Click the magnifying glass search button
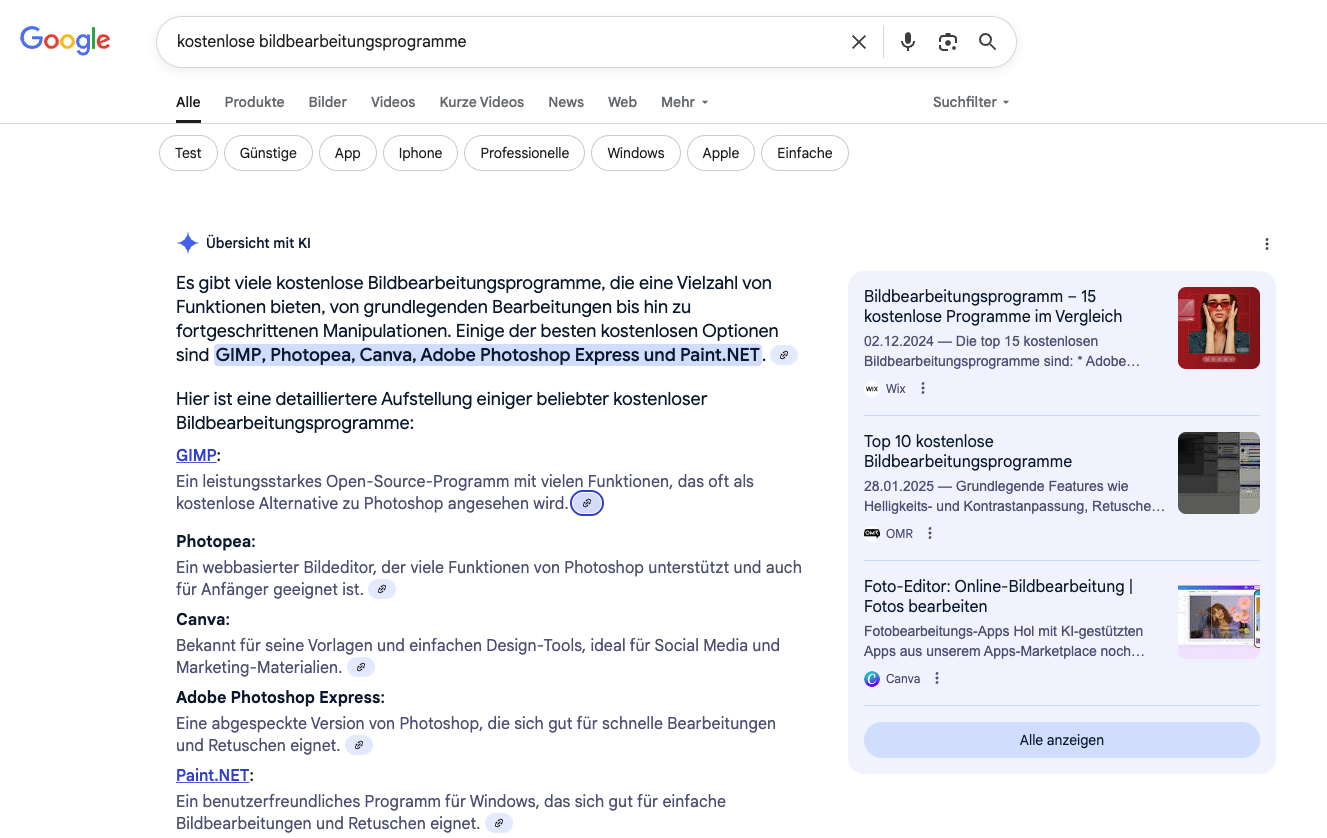1327x838 pixels. coord(987,42)
